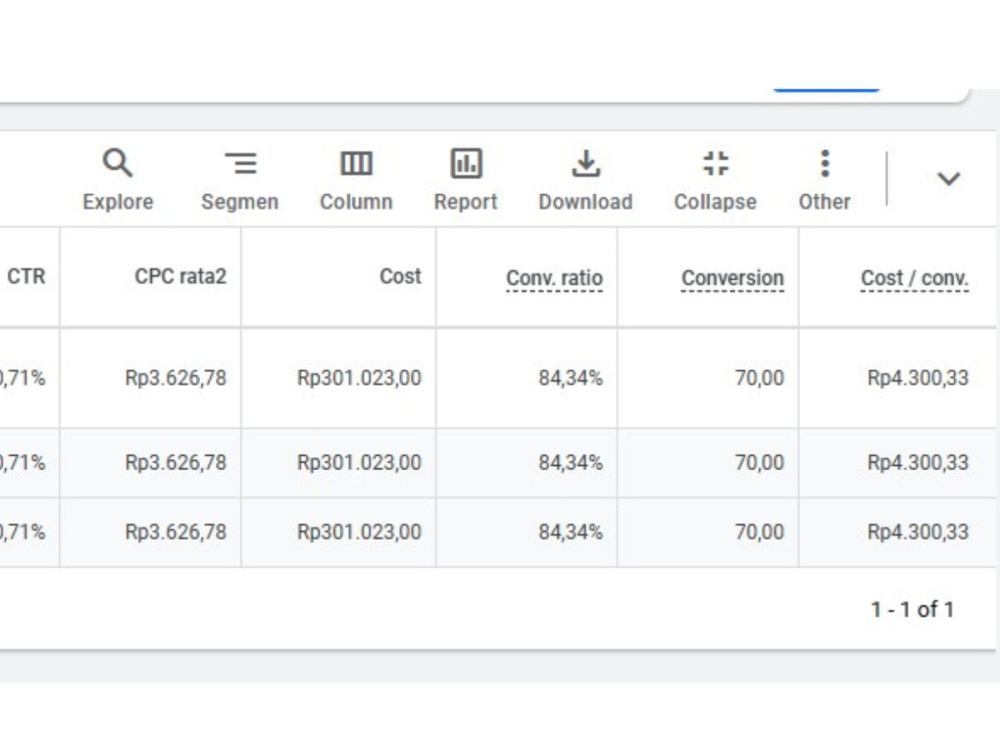Select first row CPC value Rp3.626,78
Screen dimensions: 1000x750
coord(175,378)
